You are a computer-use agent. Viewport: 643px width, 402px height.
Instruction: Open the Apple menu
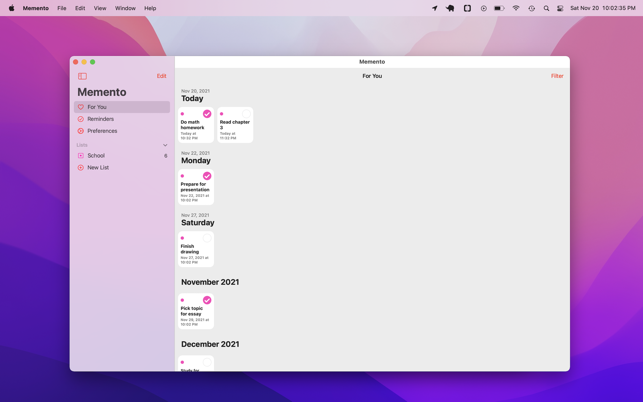12,8
